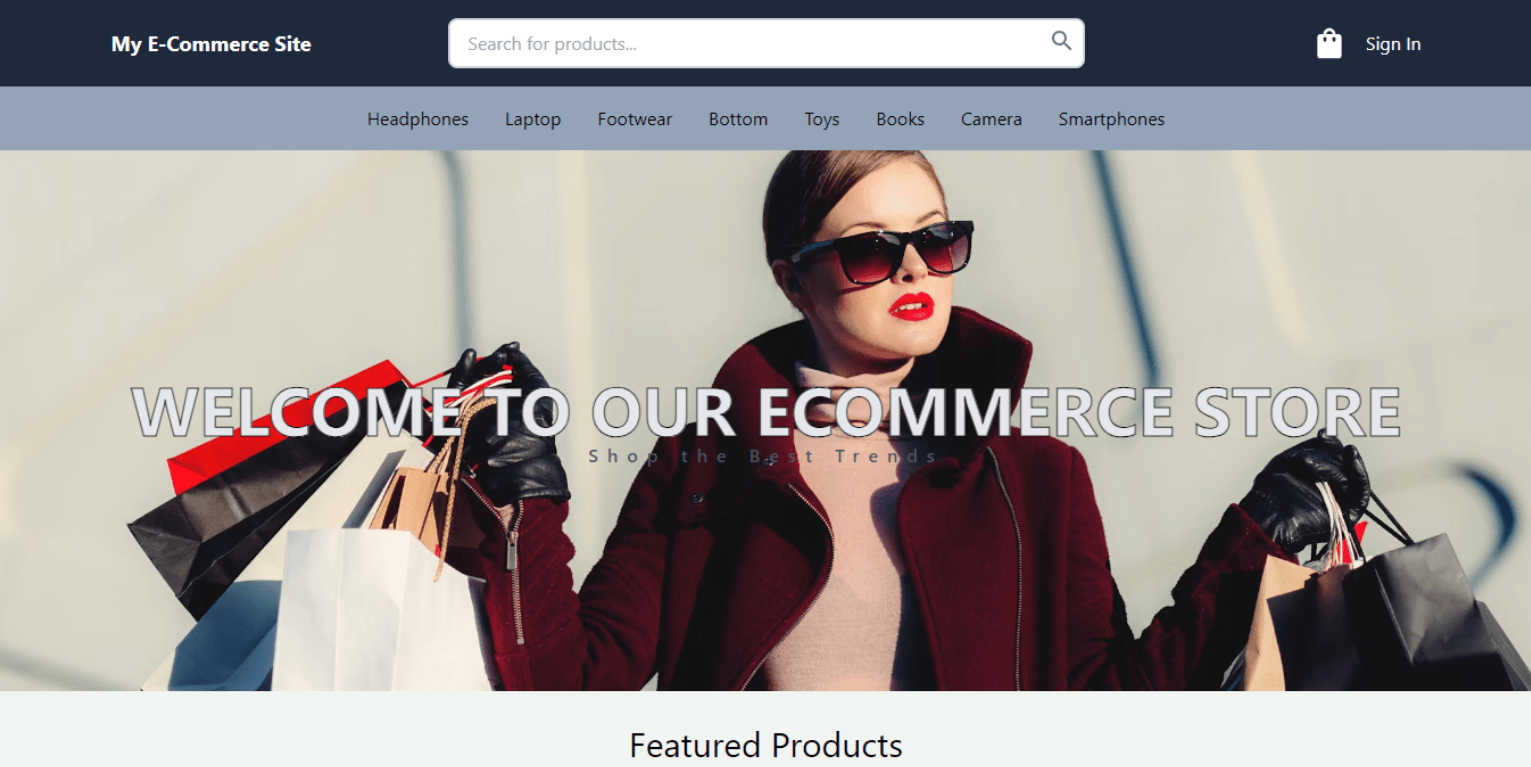Open the Headphones category
Screen dimensions: 1531x767
coord(418,119)
